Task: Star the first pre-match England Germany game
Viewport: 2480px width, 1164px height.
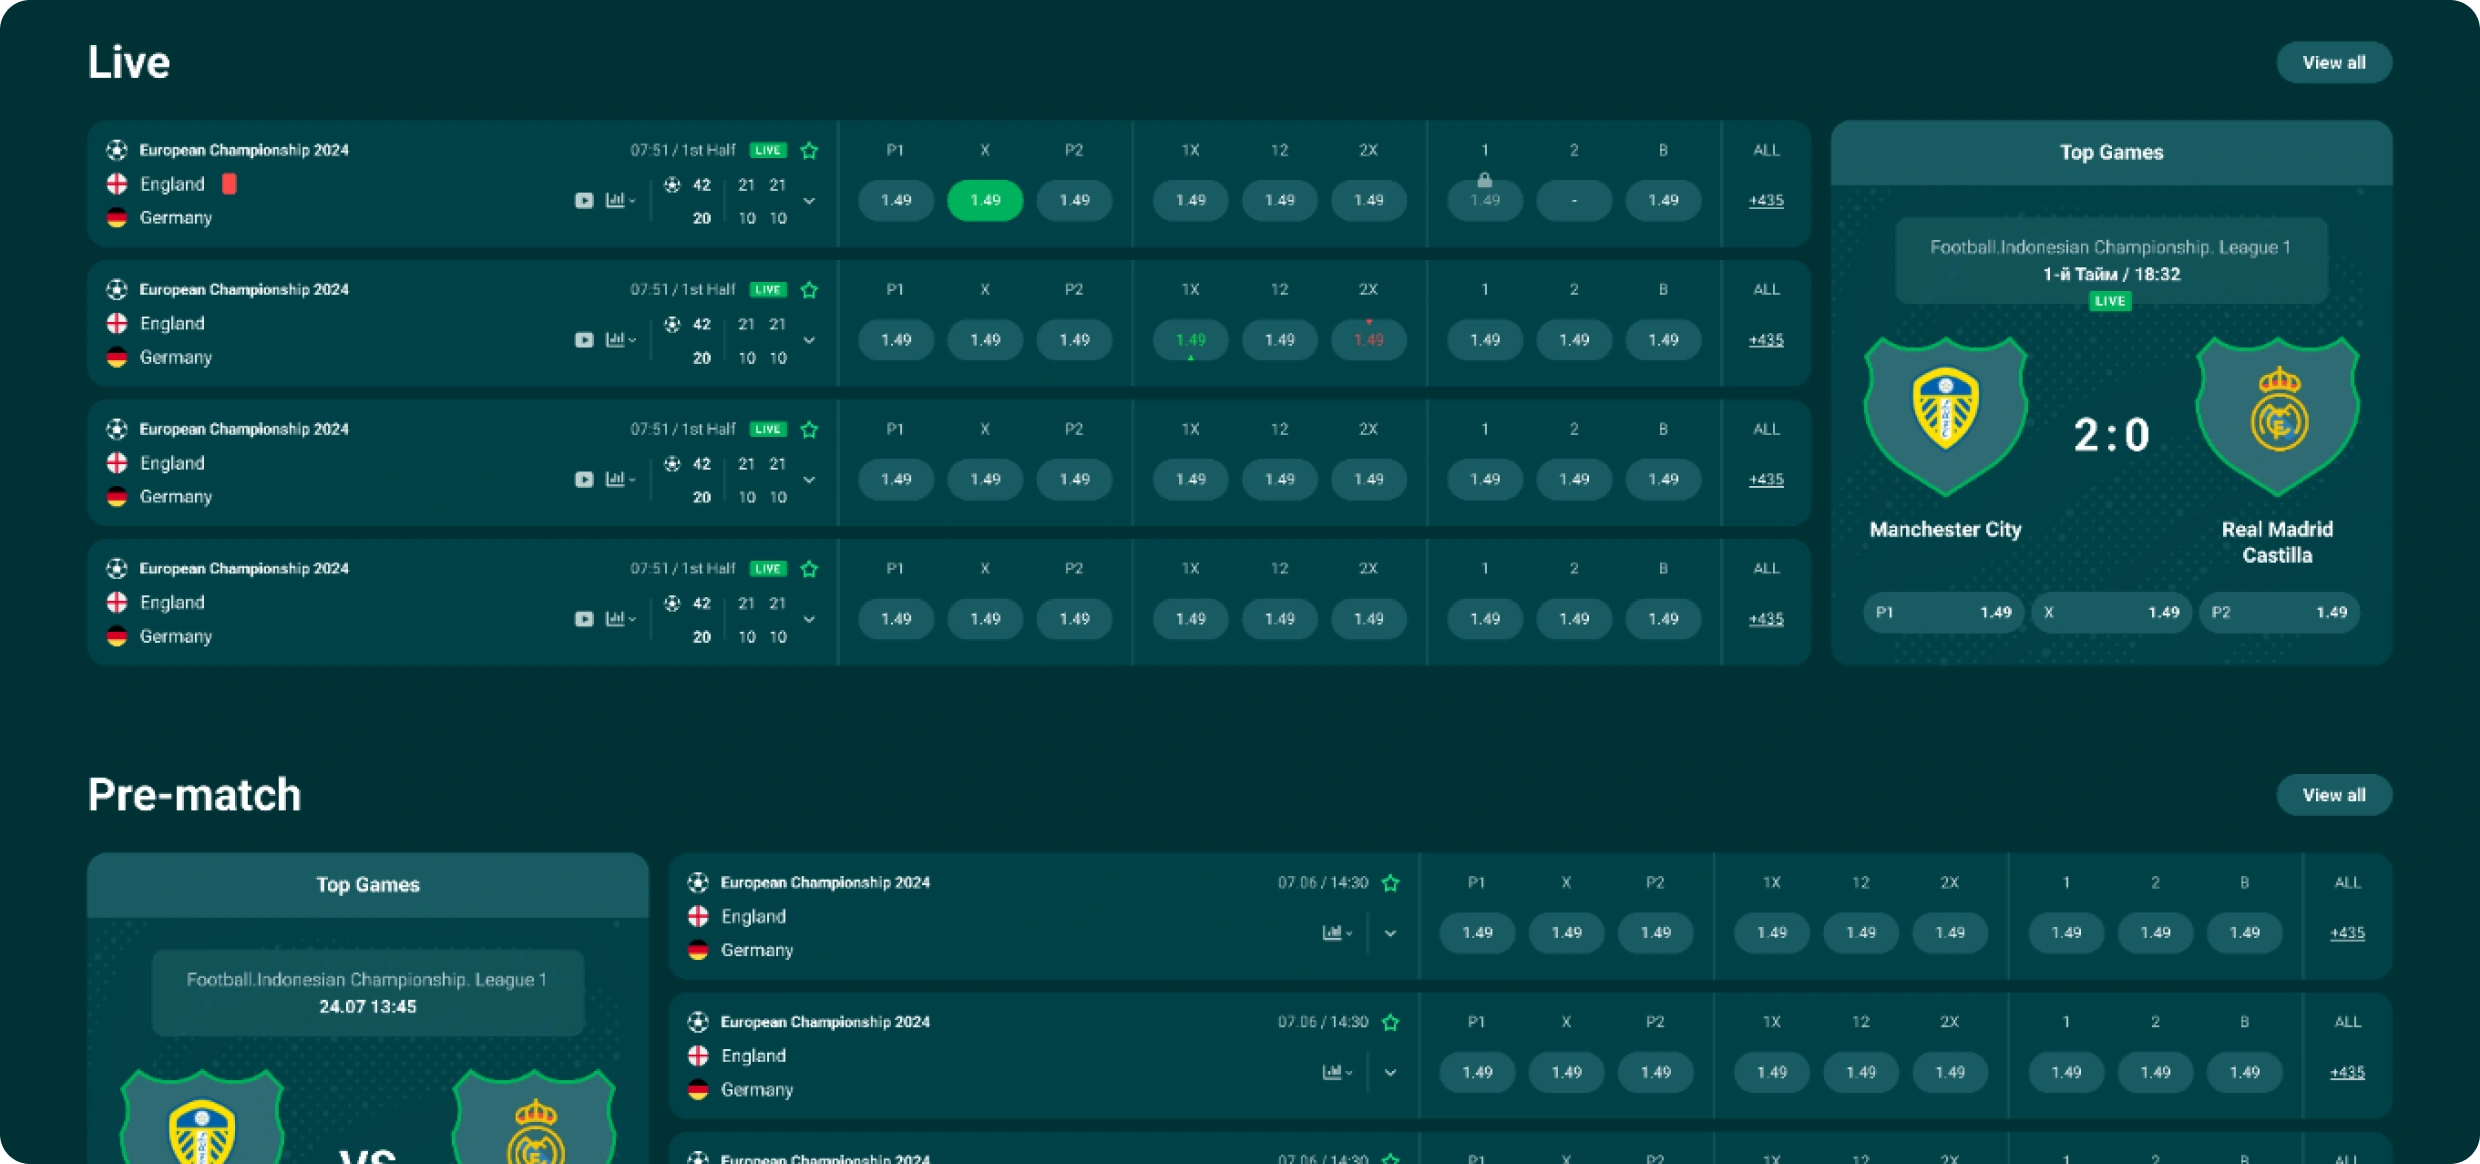Action: [1390, 883]
